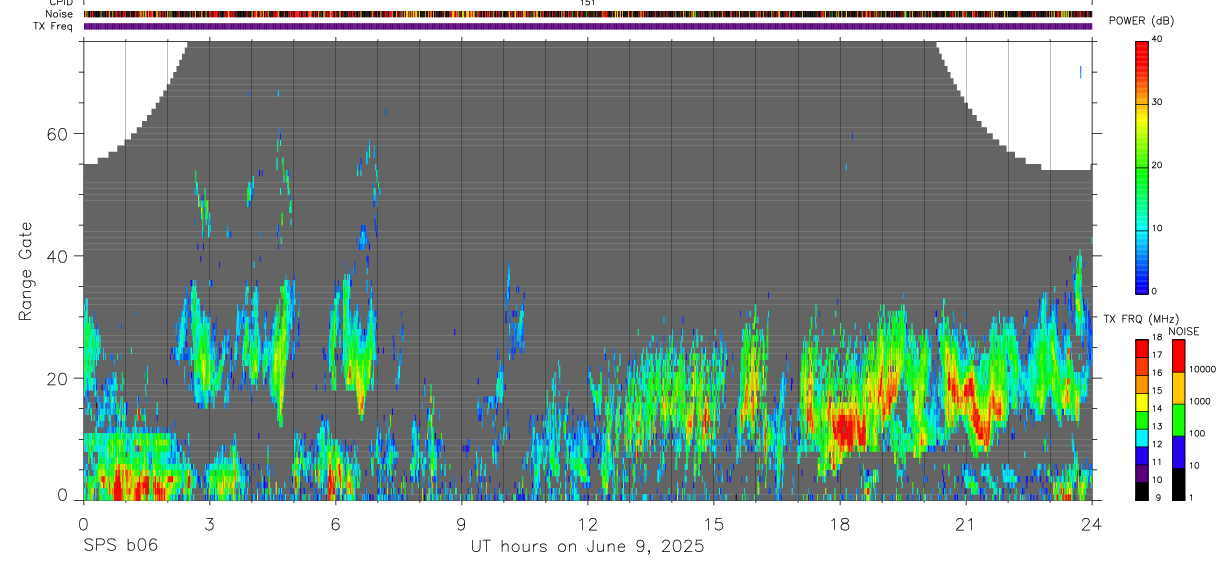Click the 18 hour tick label
Screen dimensions: 1228x567
(x=839, y=523)
